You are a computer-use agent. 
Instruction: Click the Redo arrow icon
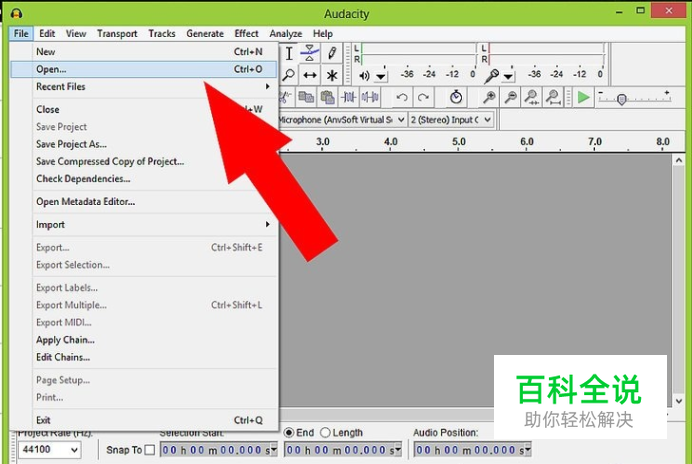point(423,97)
